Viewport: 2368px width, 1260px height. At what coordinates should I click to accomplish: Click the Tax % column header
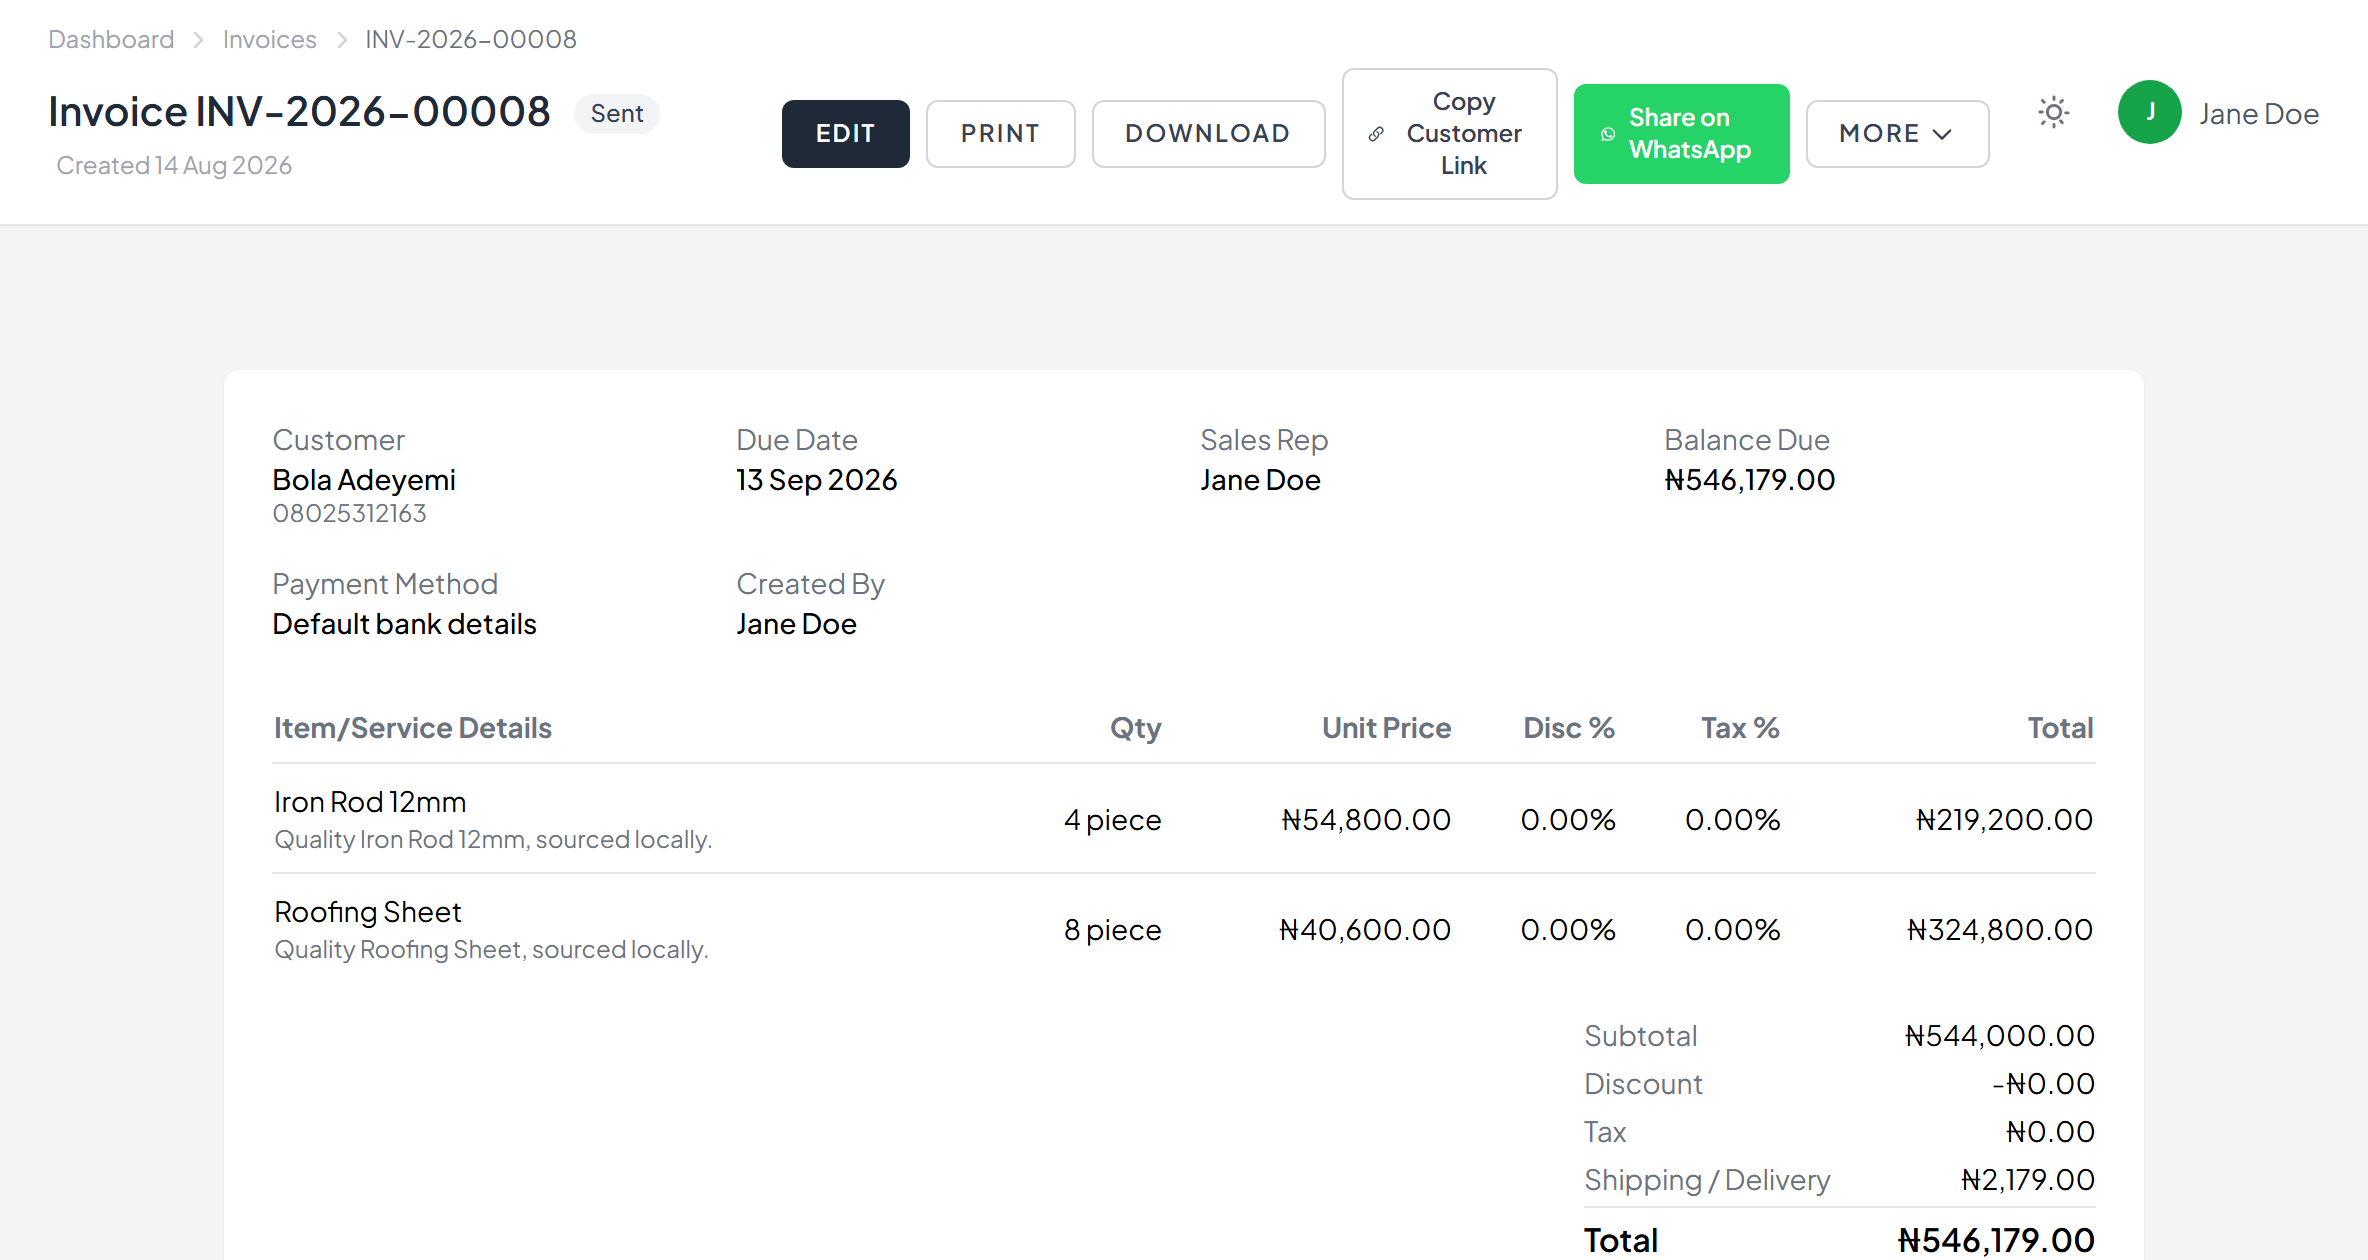[1739, 728]
